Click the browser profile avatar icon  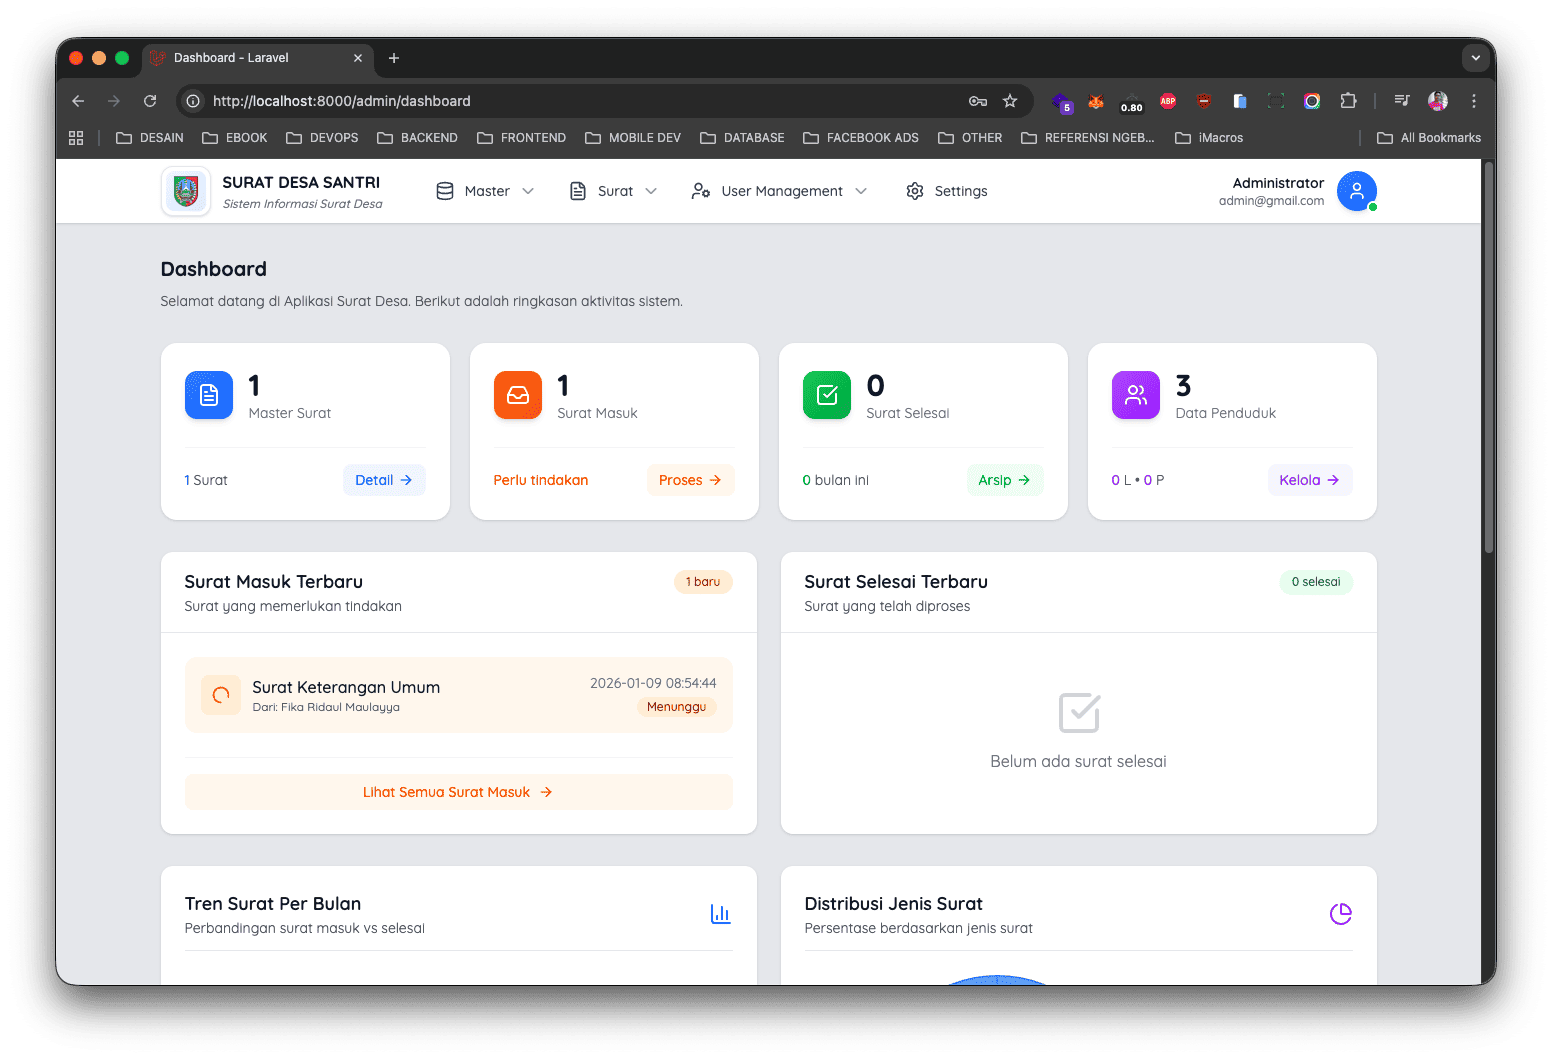[x=1438, y=101]
